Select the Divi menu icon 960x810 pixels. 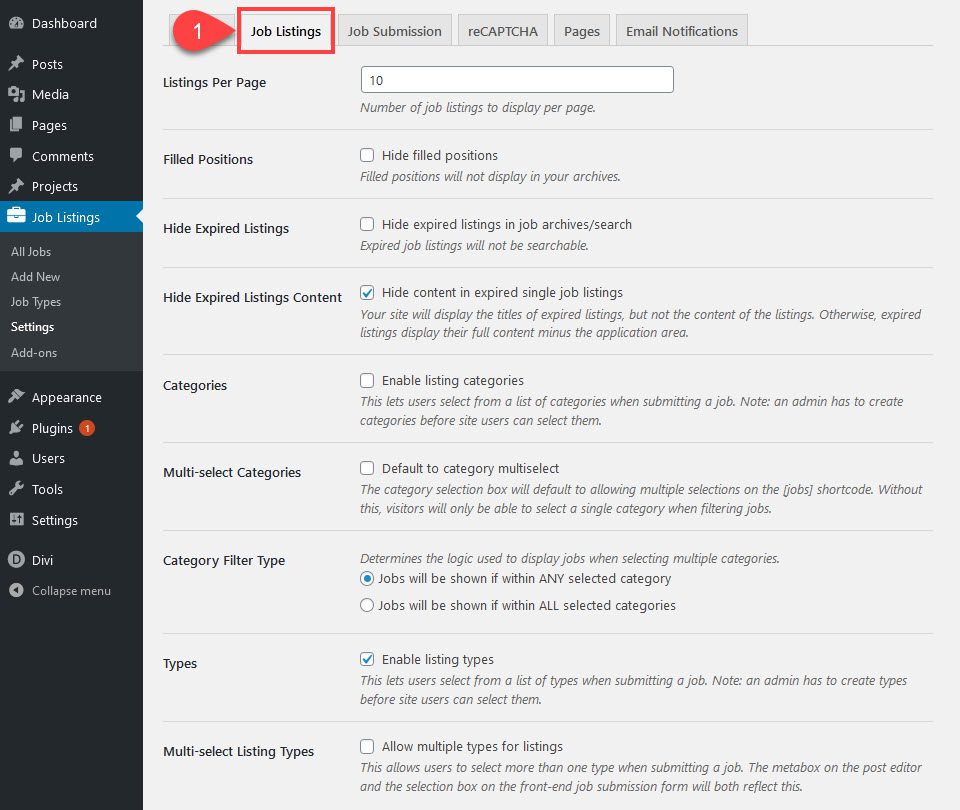pyautogui.click(x=18, y=560)
